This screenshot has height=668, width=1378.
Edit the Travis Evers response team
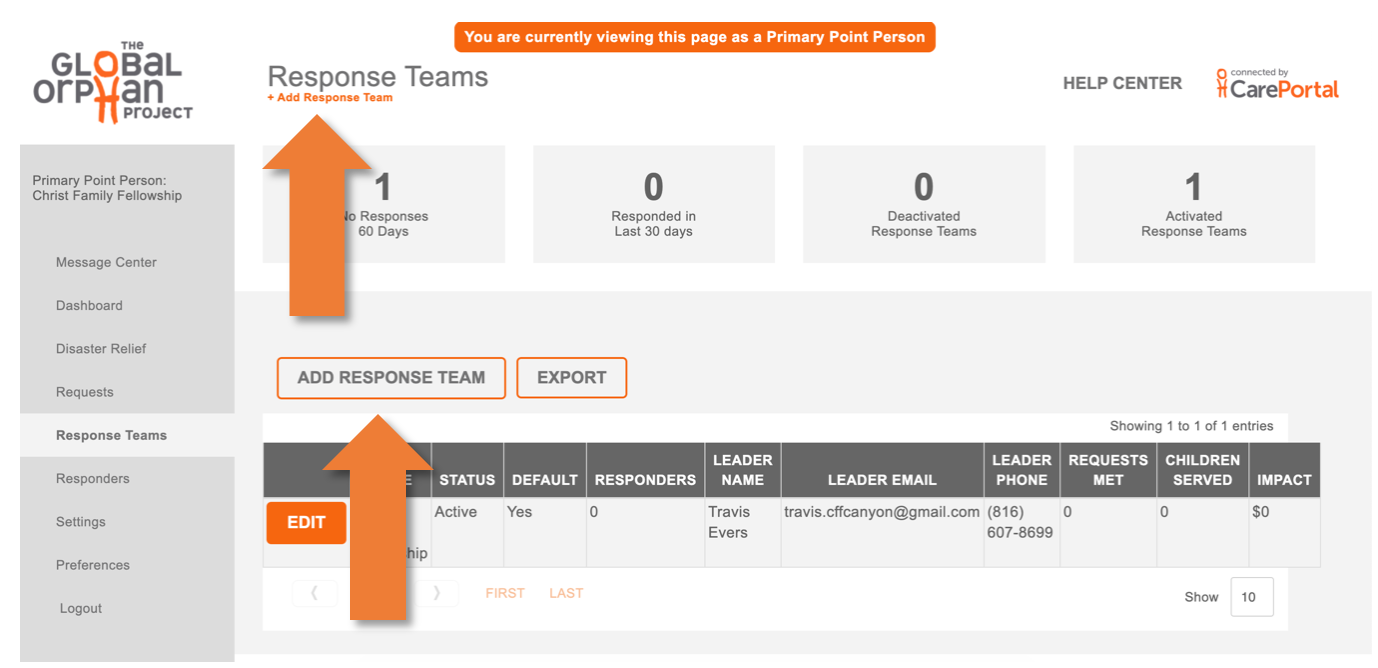(306, 523)
